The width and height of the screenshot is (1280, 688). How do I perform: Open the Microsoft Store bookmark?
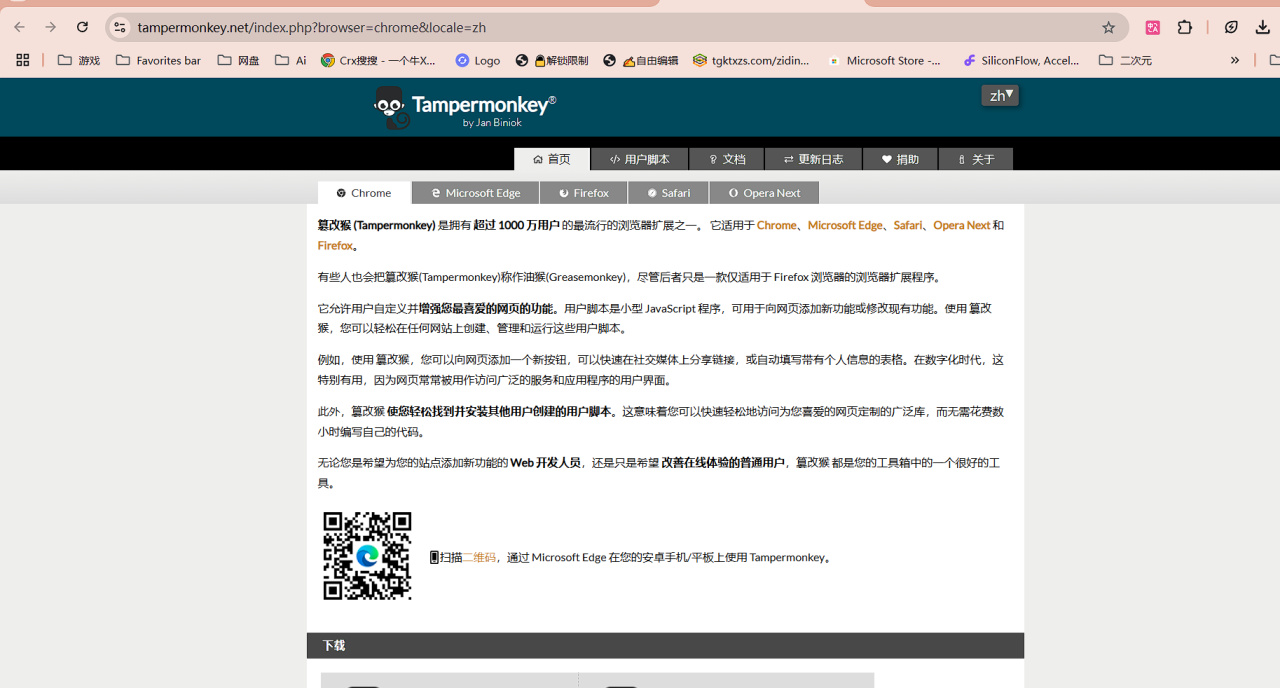pyautogui.click(x=885, y=60)
